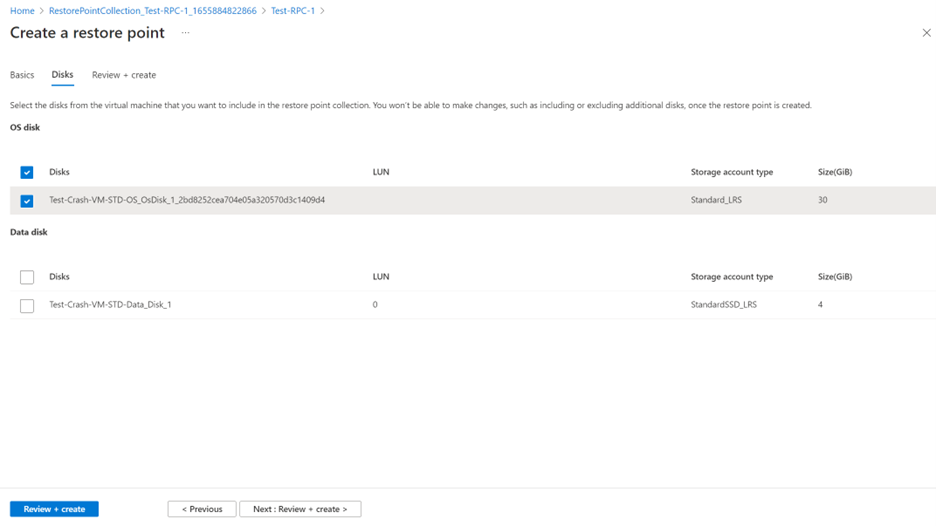The image size is (936, 526).
Task: Click the OS disk size value 30
Action: click(x=823, y=200)
